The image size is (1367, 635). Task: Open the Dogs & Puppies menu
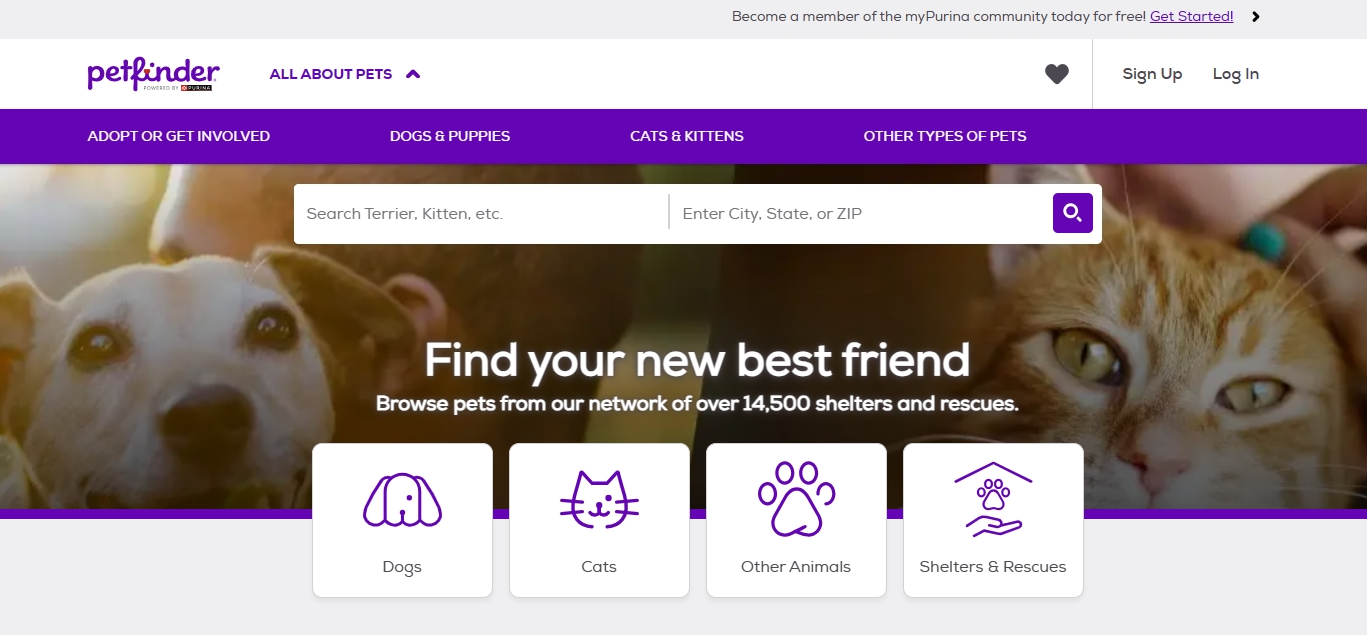tap(450, 136)
